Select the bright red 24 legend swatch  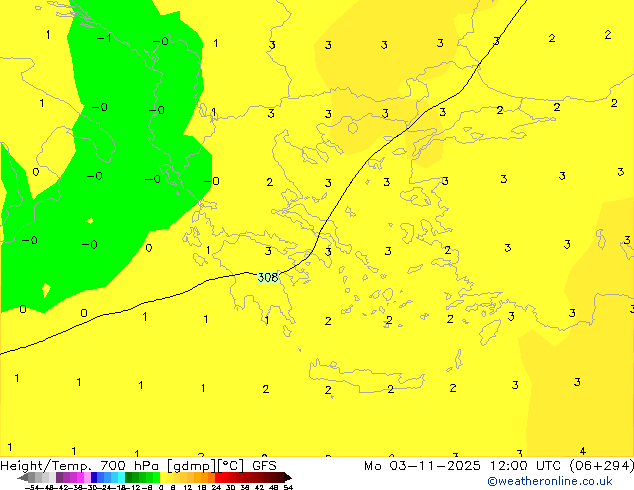point(218,478)
